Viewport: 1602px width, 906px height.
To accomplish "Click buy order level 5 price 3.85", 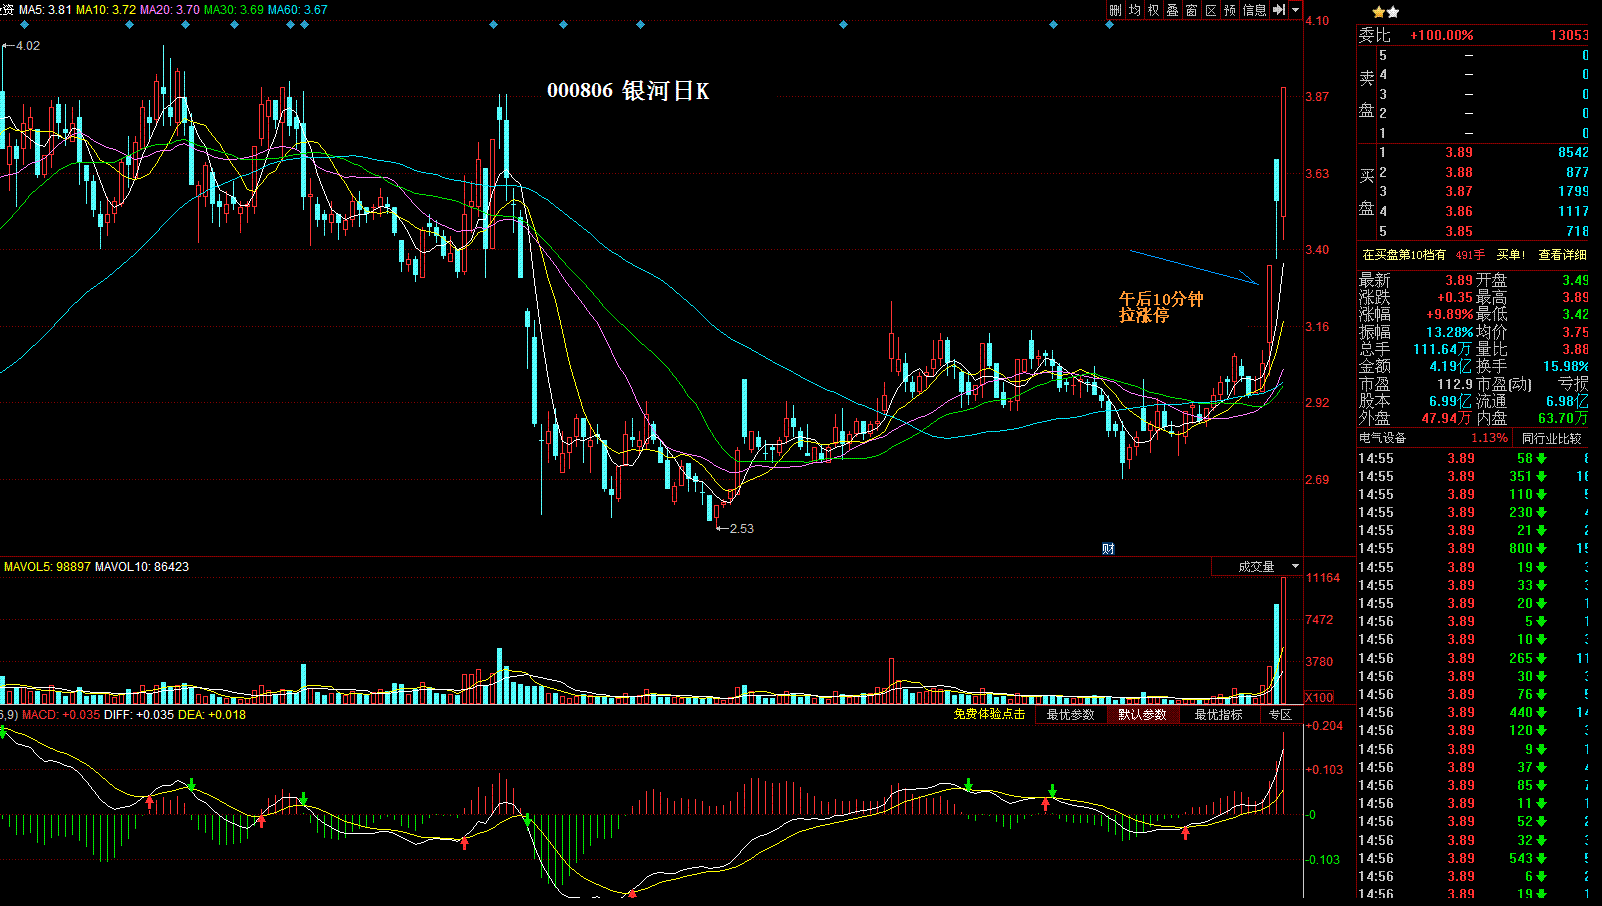I will click(x=1459, y=231).
